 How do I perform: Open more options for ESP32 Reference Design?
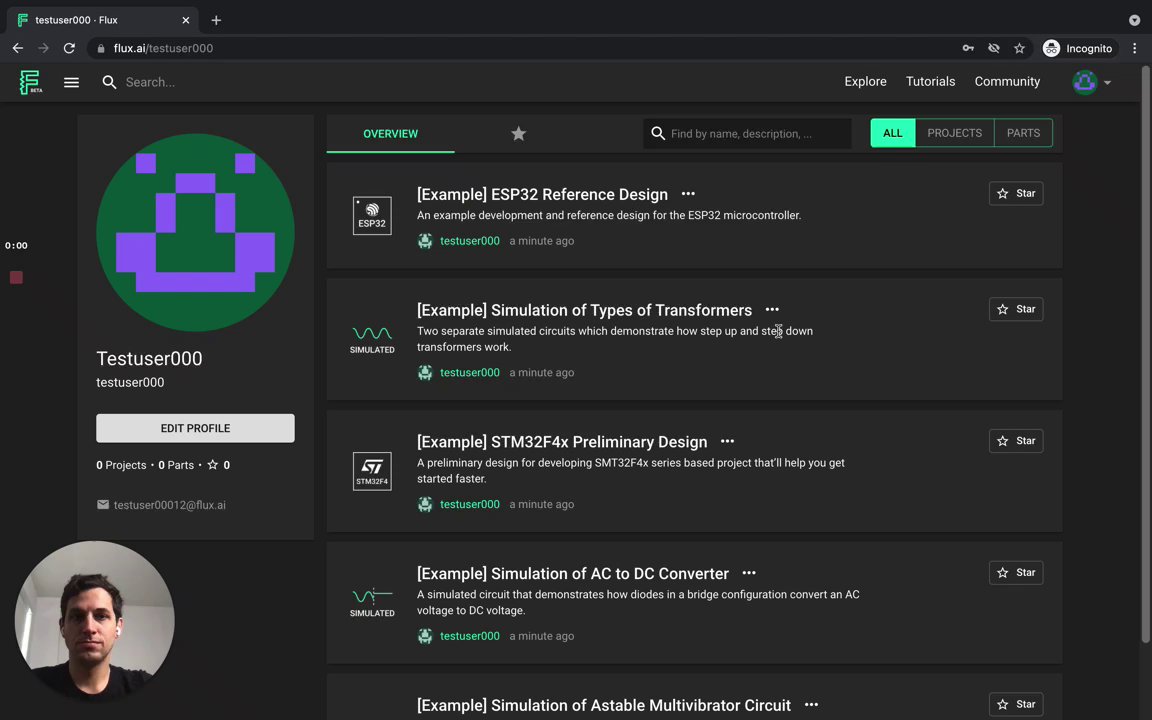pyautogui.click(x=688, y=193)
